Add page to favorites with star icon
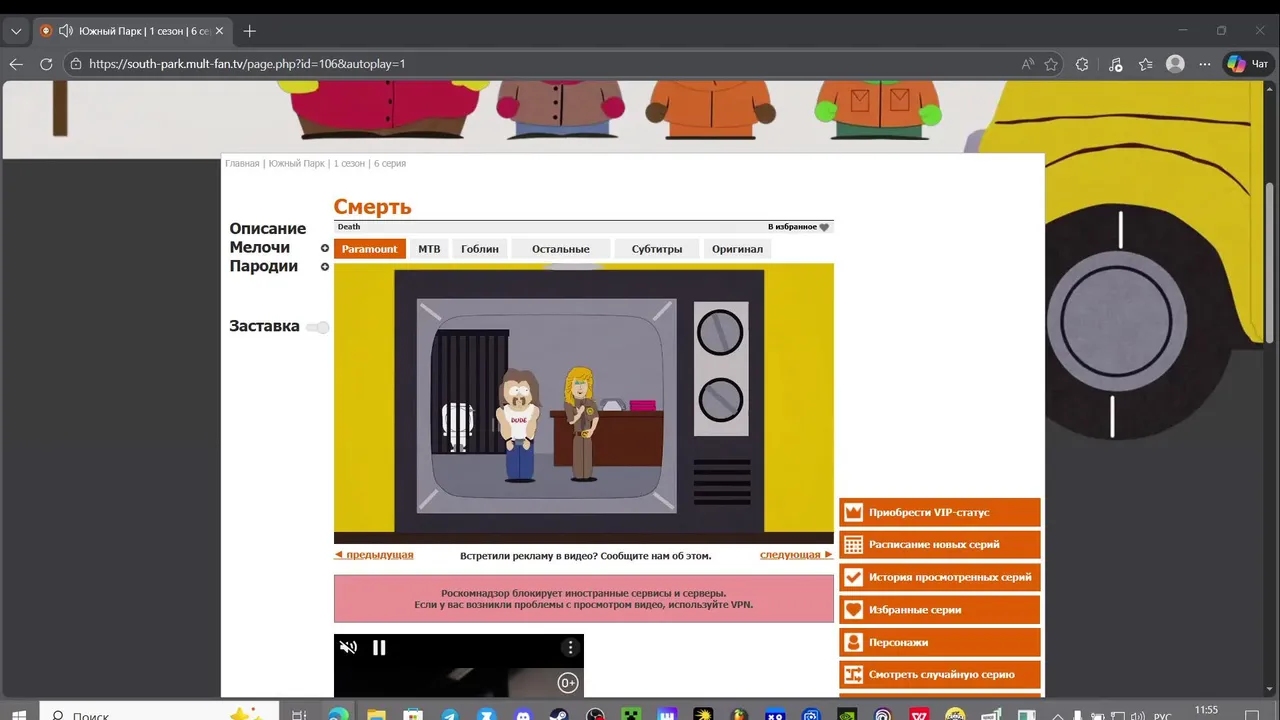The height and width of the screenshot is (720, 1280). 1051,63
